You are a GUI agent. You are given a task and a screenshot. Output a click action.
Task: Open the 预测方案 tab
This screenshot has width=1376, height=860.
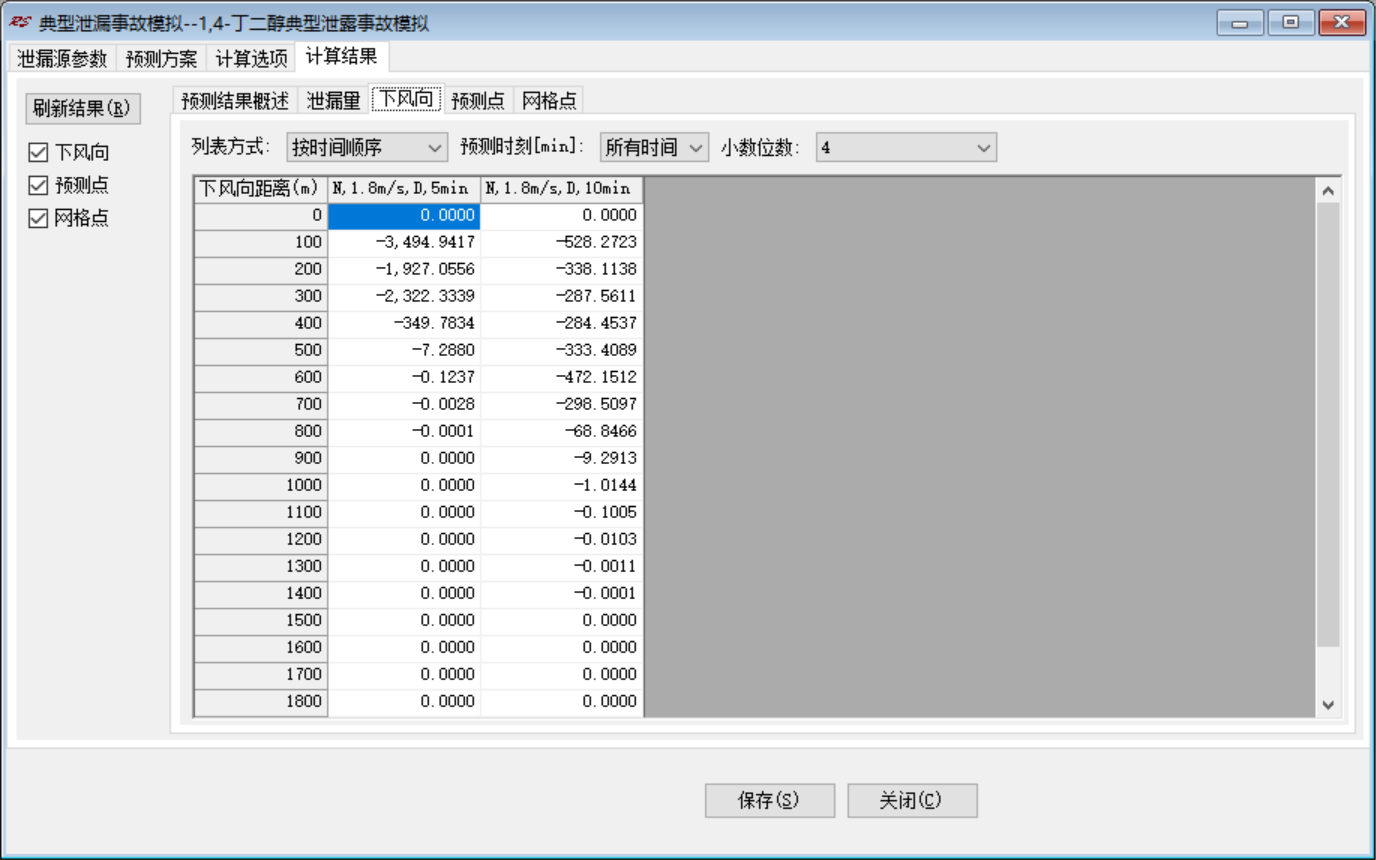point(161,58)
